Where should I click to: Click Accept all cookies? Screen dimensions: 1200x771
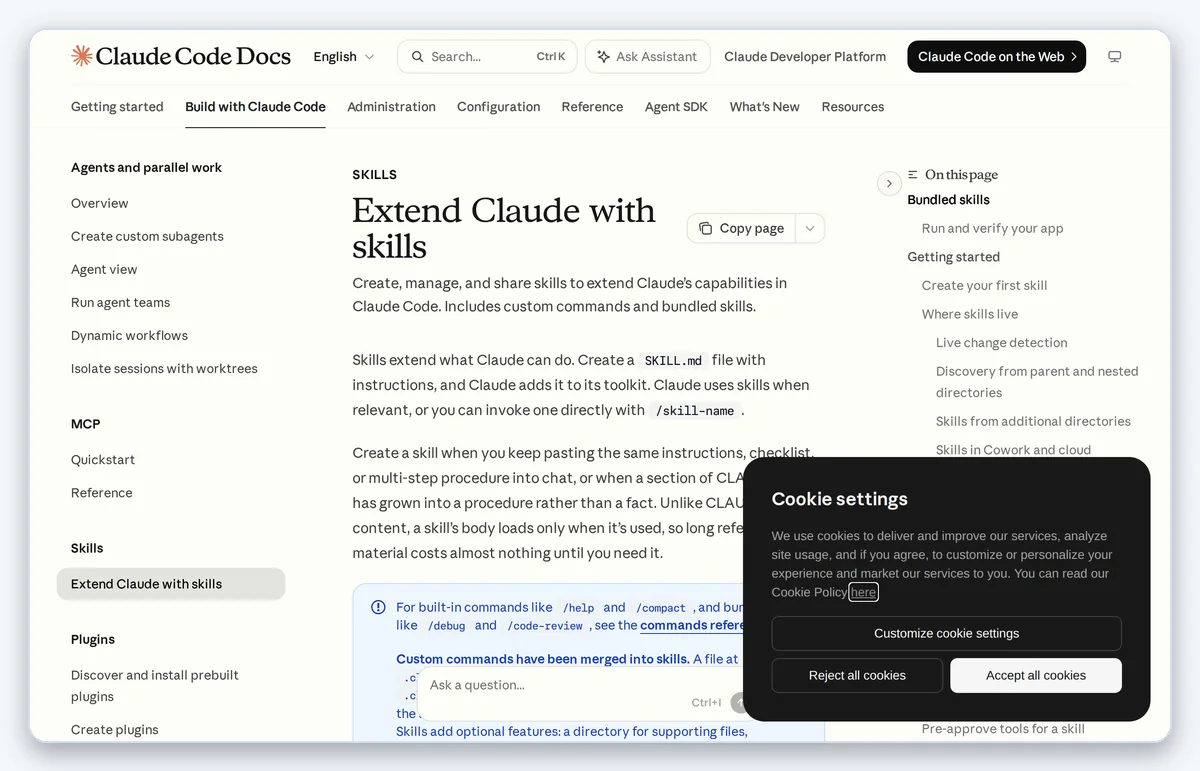(1036, 675)
